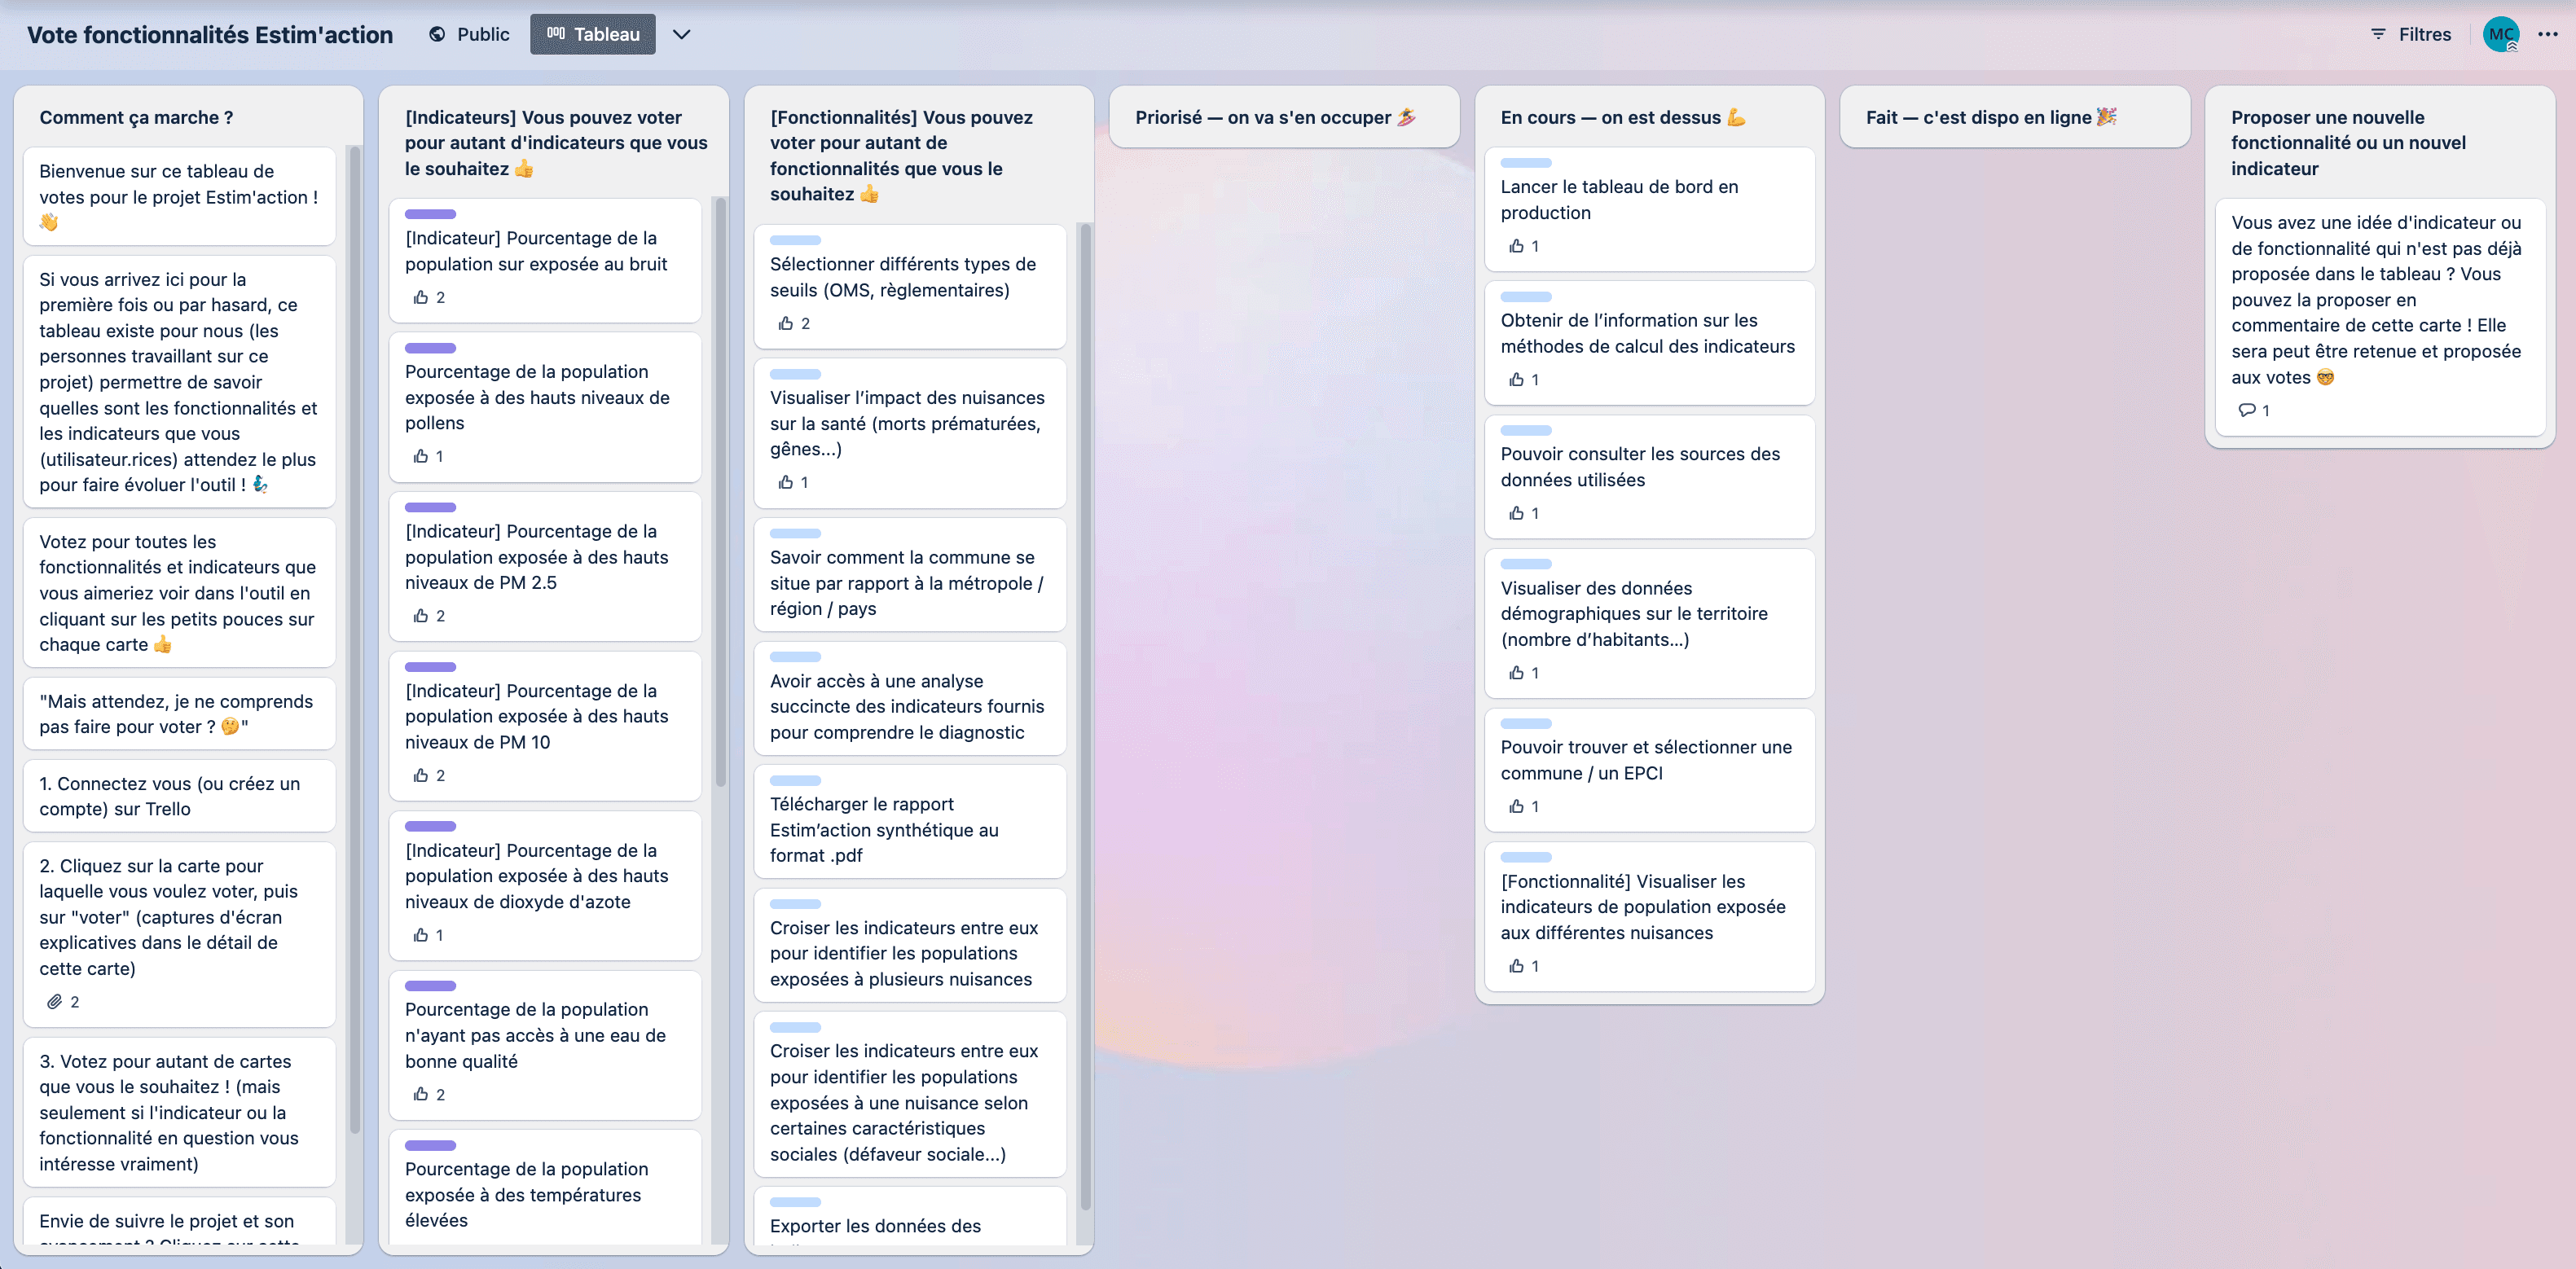The image size is (2576, 1269).
Task: Click the 'Comment ça marche ?' list title
Action: coord(136,117)
